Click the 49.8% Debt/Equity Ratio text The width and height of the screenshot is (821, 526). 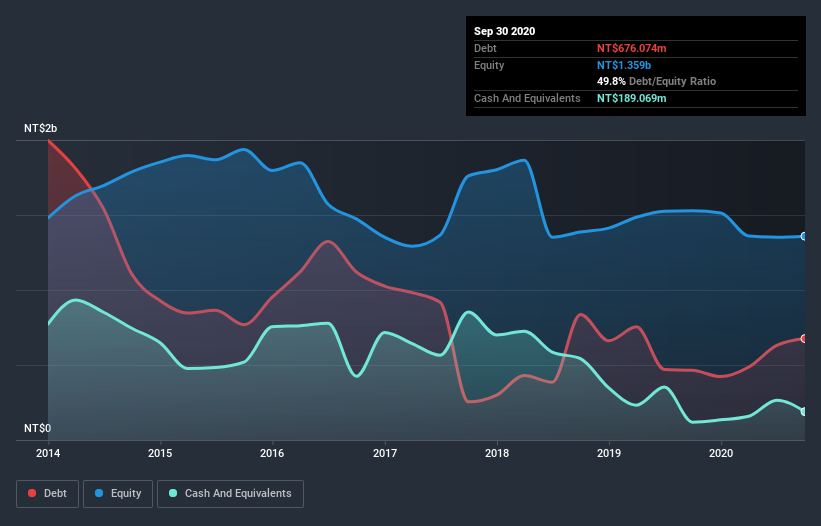pyautogui.click(x=657, y=82)
